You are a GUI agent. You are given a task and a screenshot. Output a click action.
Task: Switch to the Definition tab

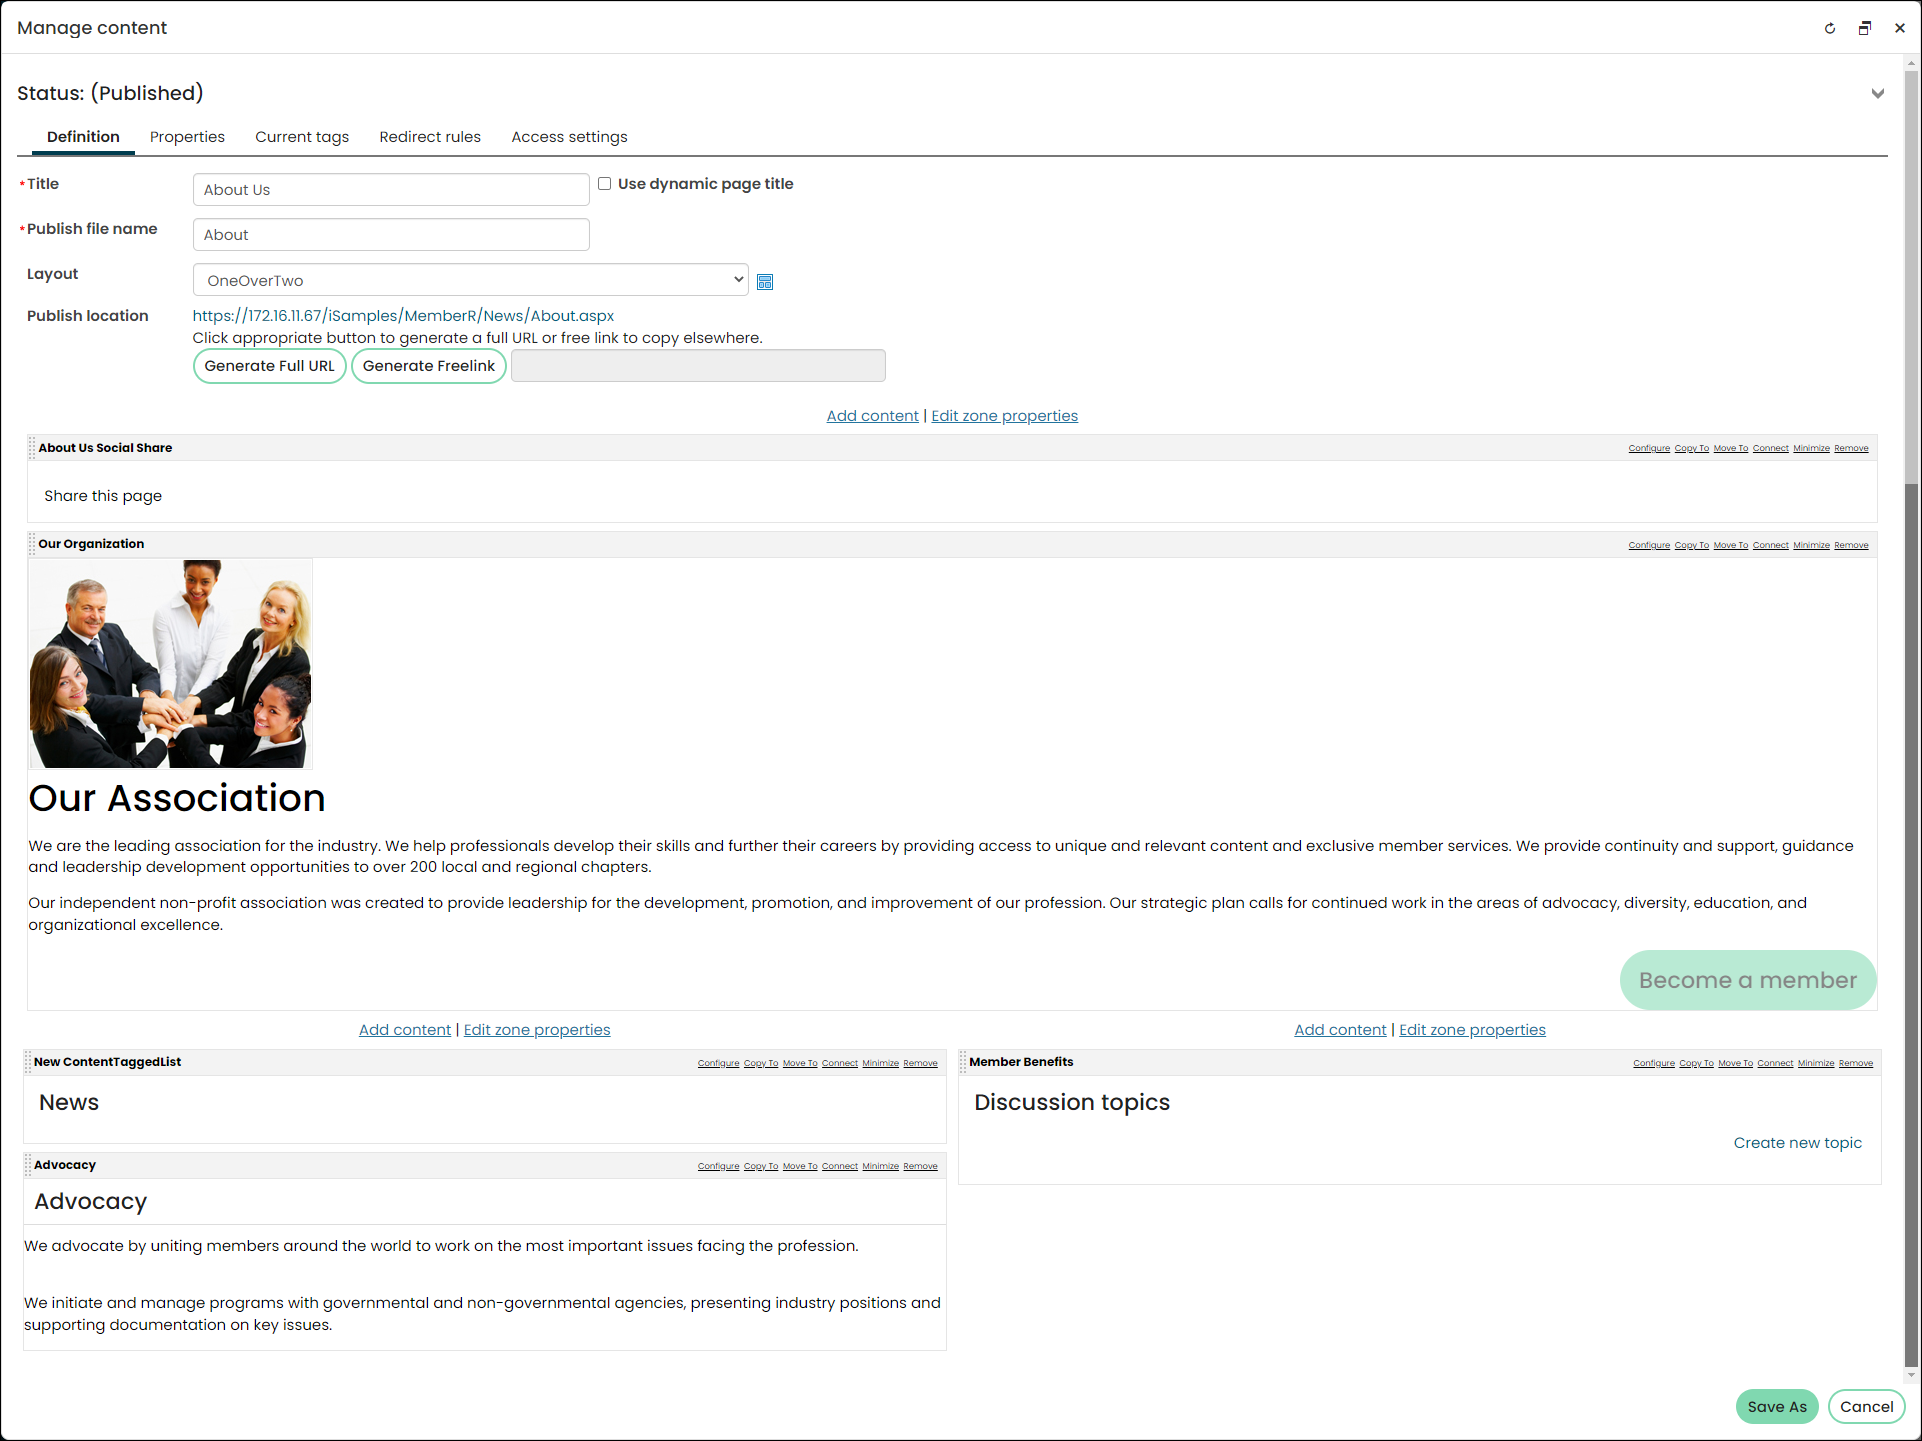83,137
